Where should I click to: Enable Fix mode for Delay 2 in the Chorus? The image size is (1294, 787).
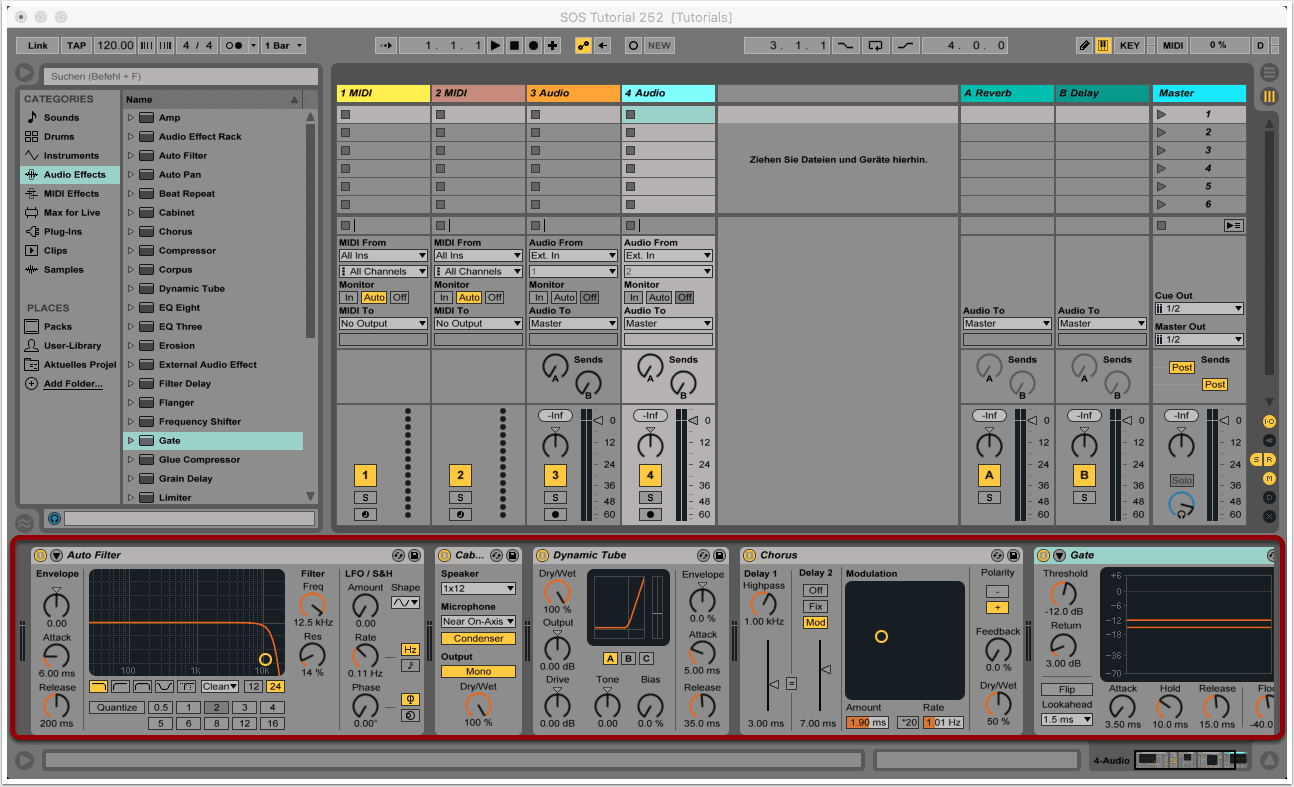815,605
